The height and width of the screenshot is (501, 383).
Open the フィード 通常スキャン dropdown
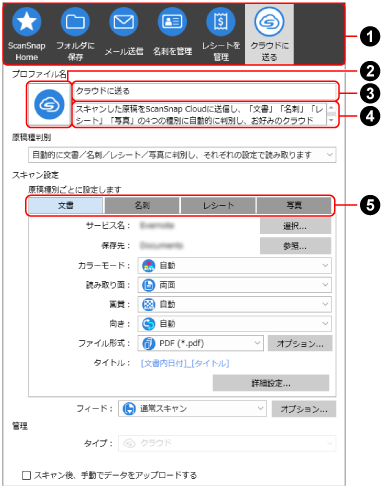(192, 409)
